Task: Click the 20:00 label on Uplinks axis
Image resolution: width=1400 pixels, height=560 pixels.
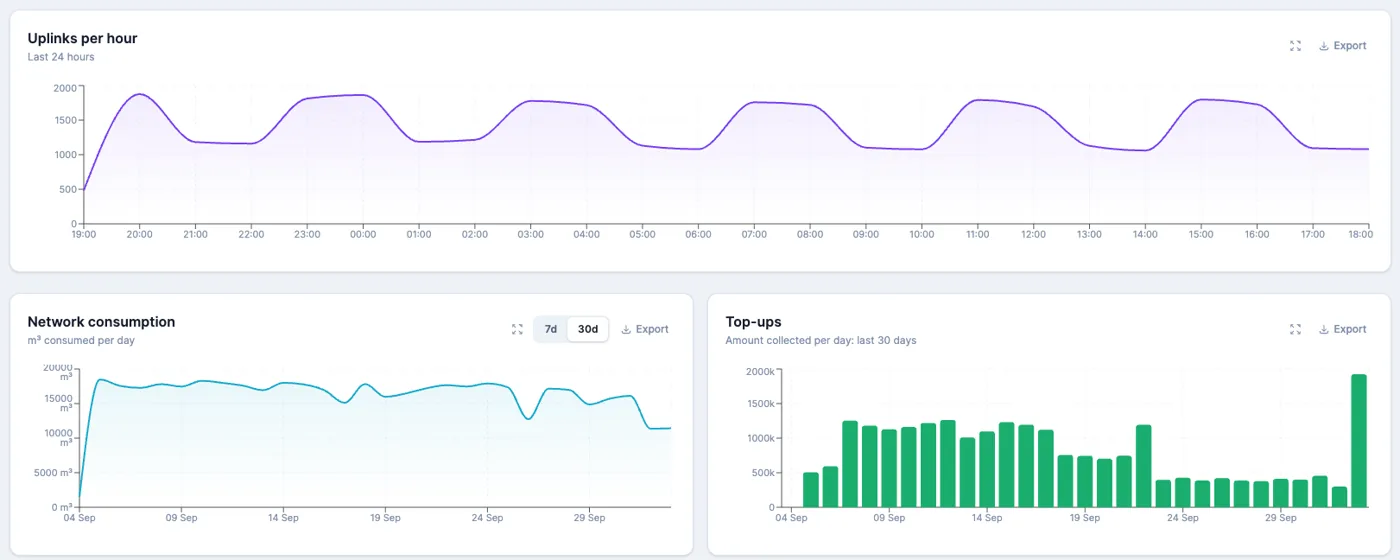Action: [139, 234]
